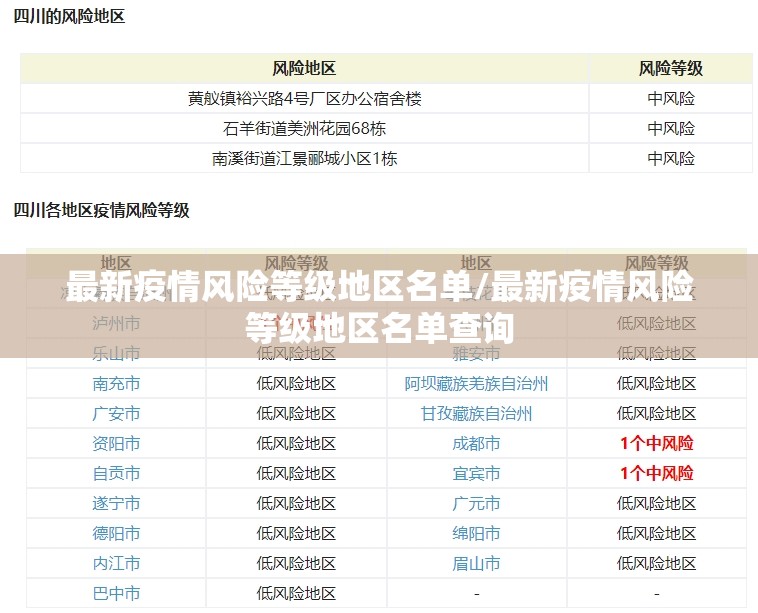Open the 阿坝藏族羌族自治州 link
Screen dimensions: 758x613
click(x=476, y=383)
